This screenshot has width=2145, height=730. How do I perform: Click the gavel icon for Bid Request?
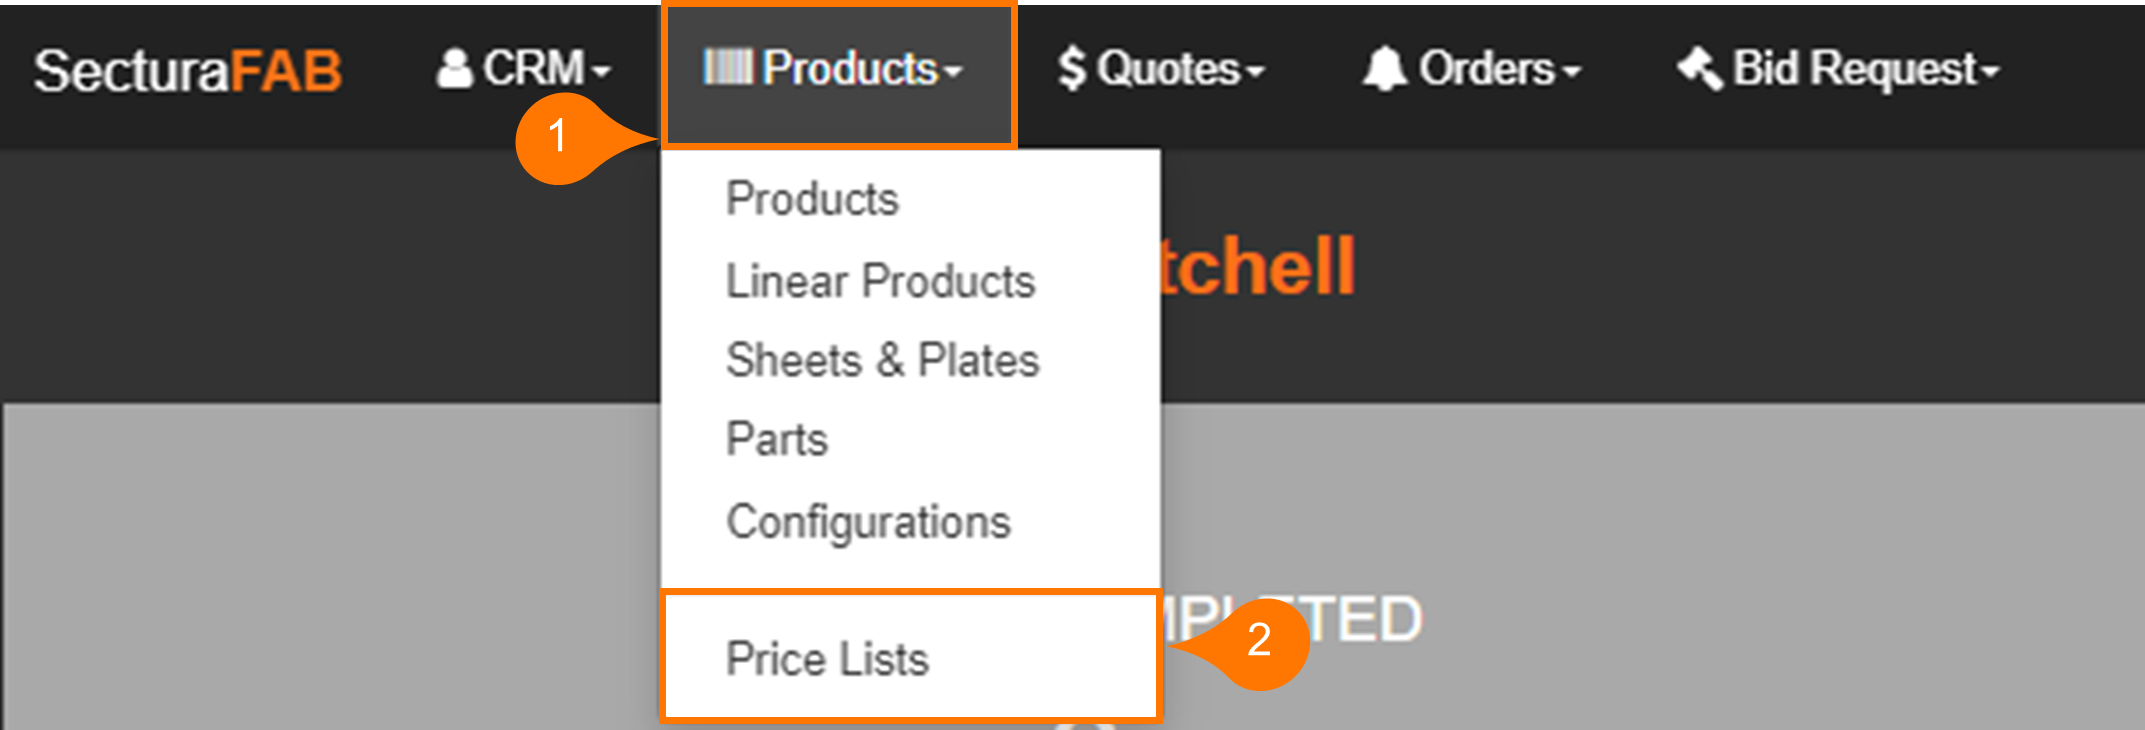(x=1699, y=68)
